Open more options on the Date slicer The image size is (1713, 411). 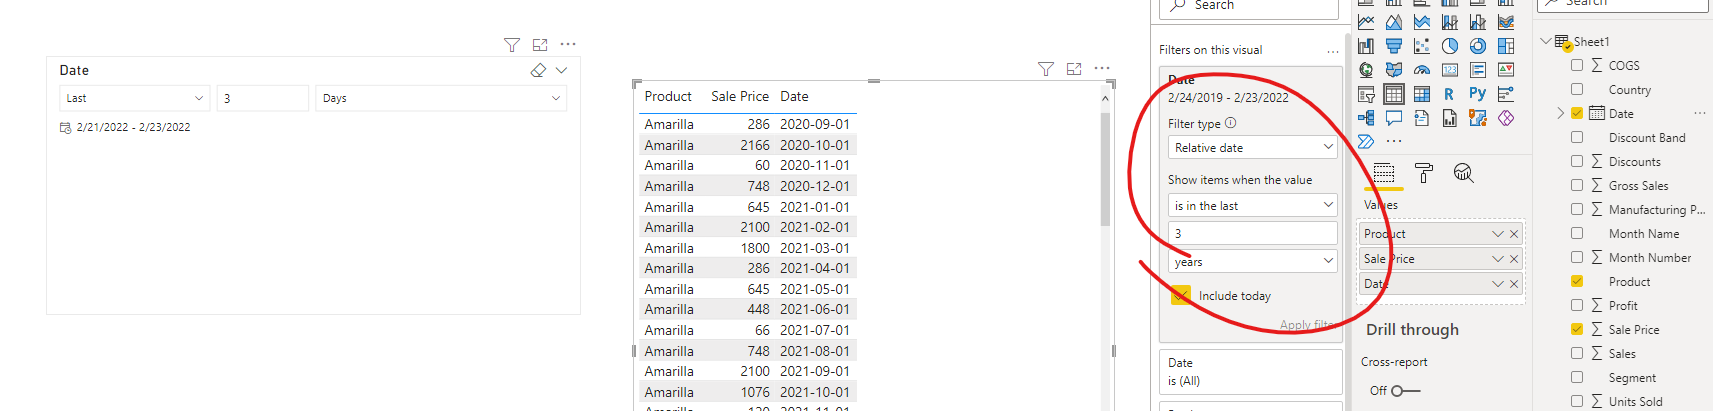click(x=568, y=44)
